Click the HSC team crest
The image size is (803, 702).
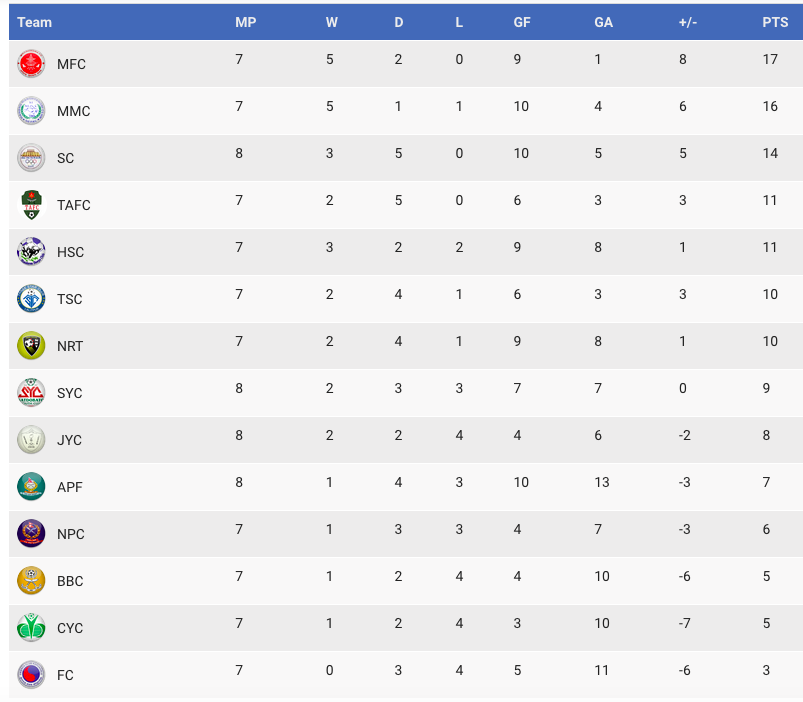click(31, 252)
